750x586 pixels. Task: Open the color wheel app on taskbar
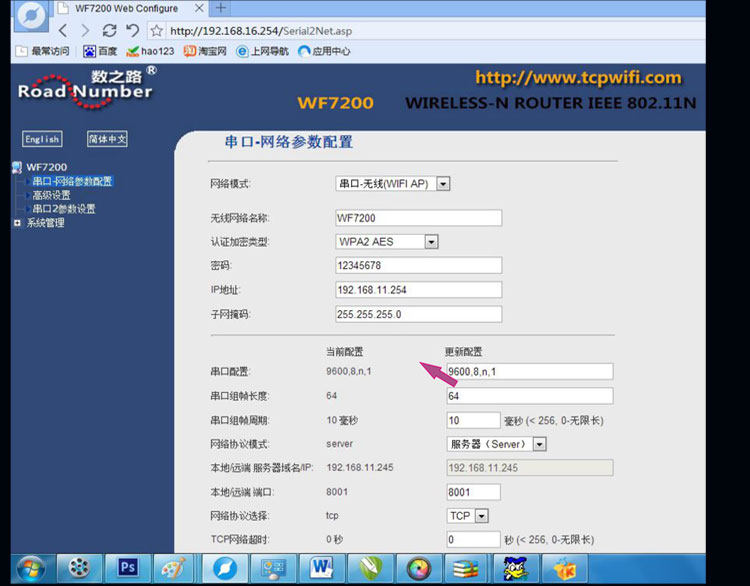419,569
